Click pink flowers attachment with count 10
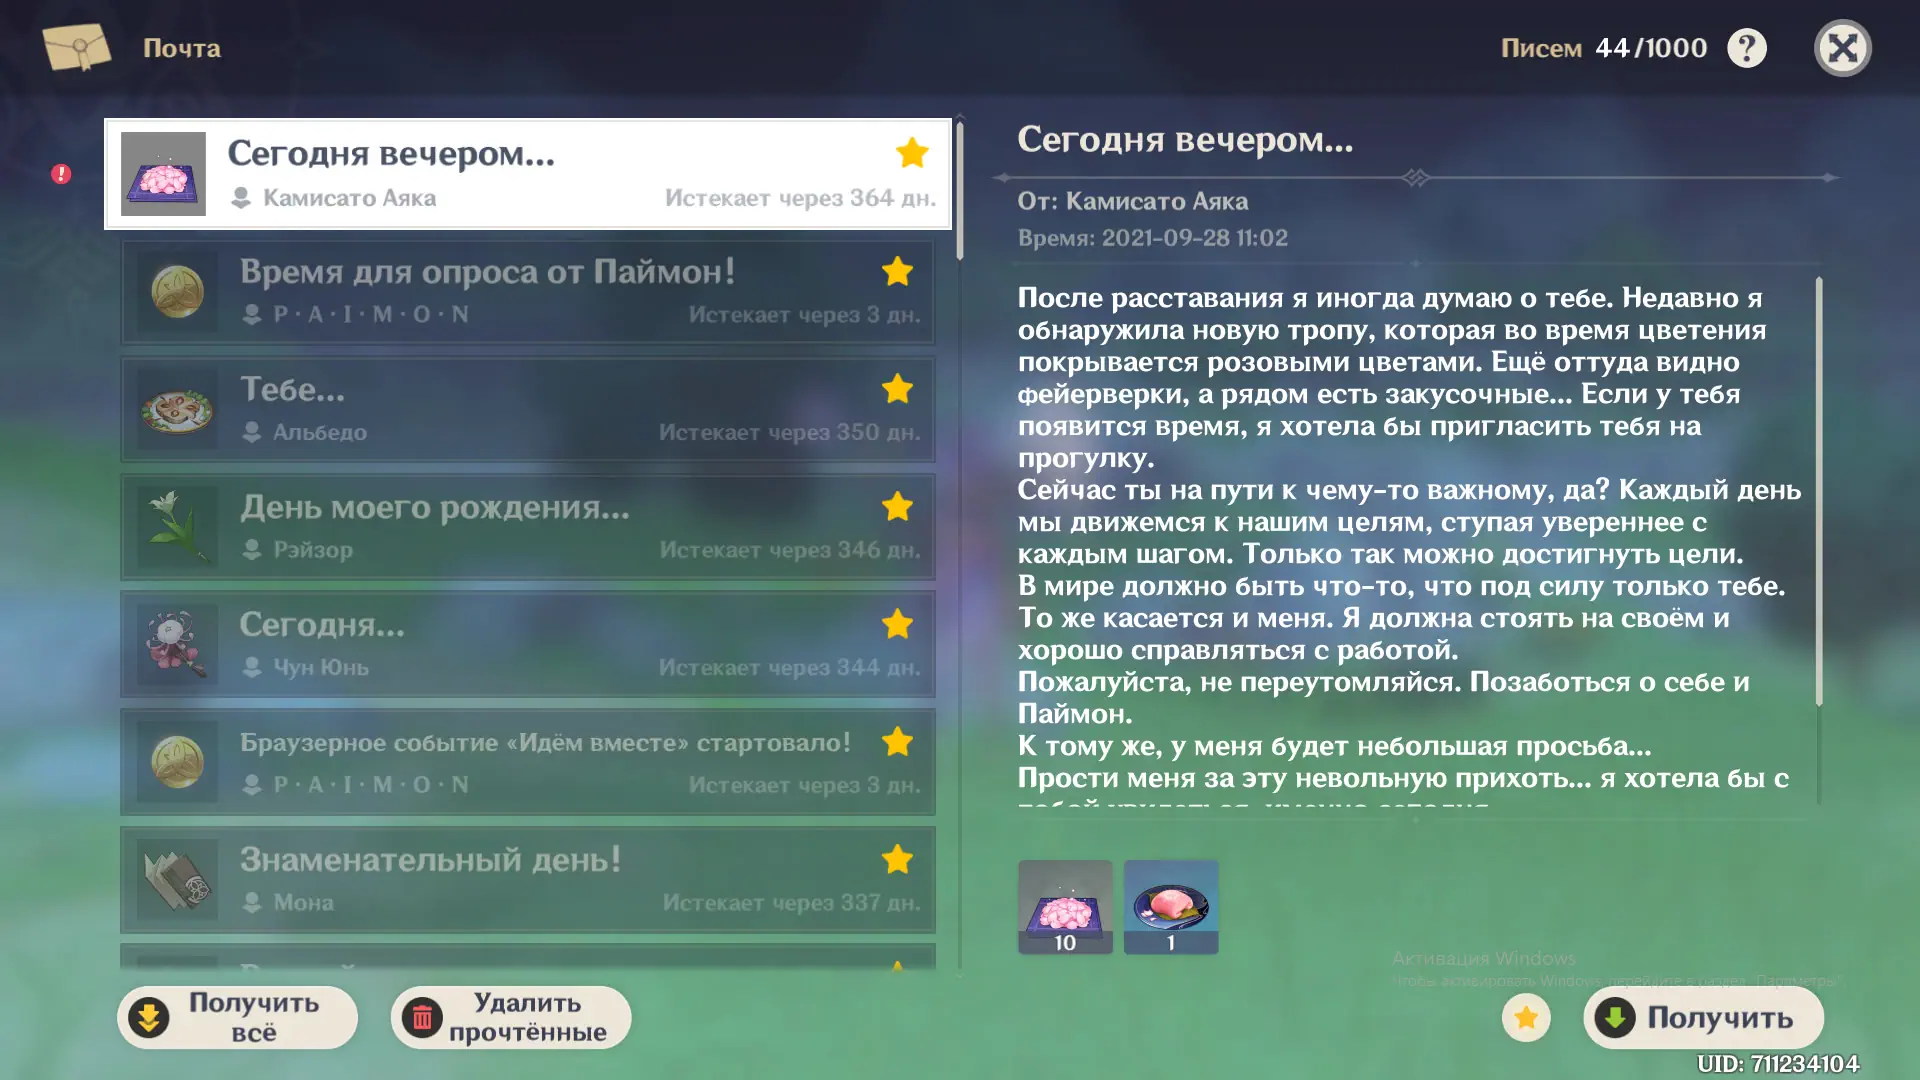The width and height of the screenshot is (1920, 1080). [1065, 906]
